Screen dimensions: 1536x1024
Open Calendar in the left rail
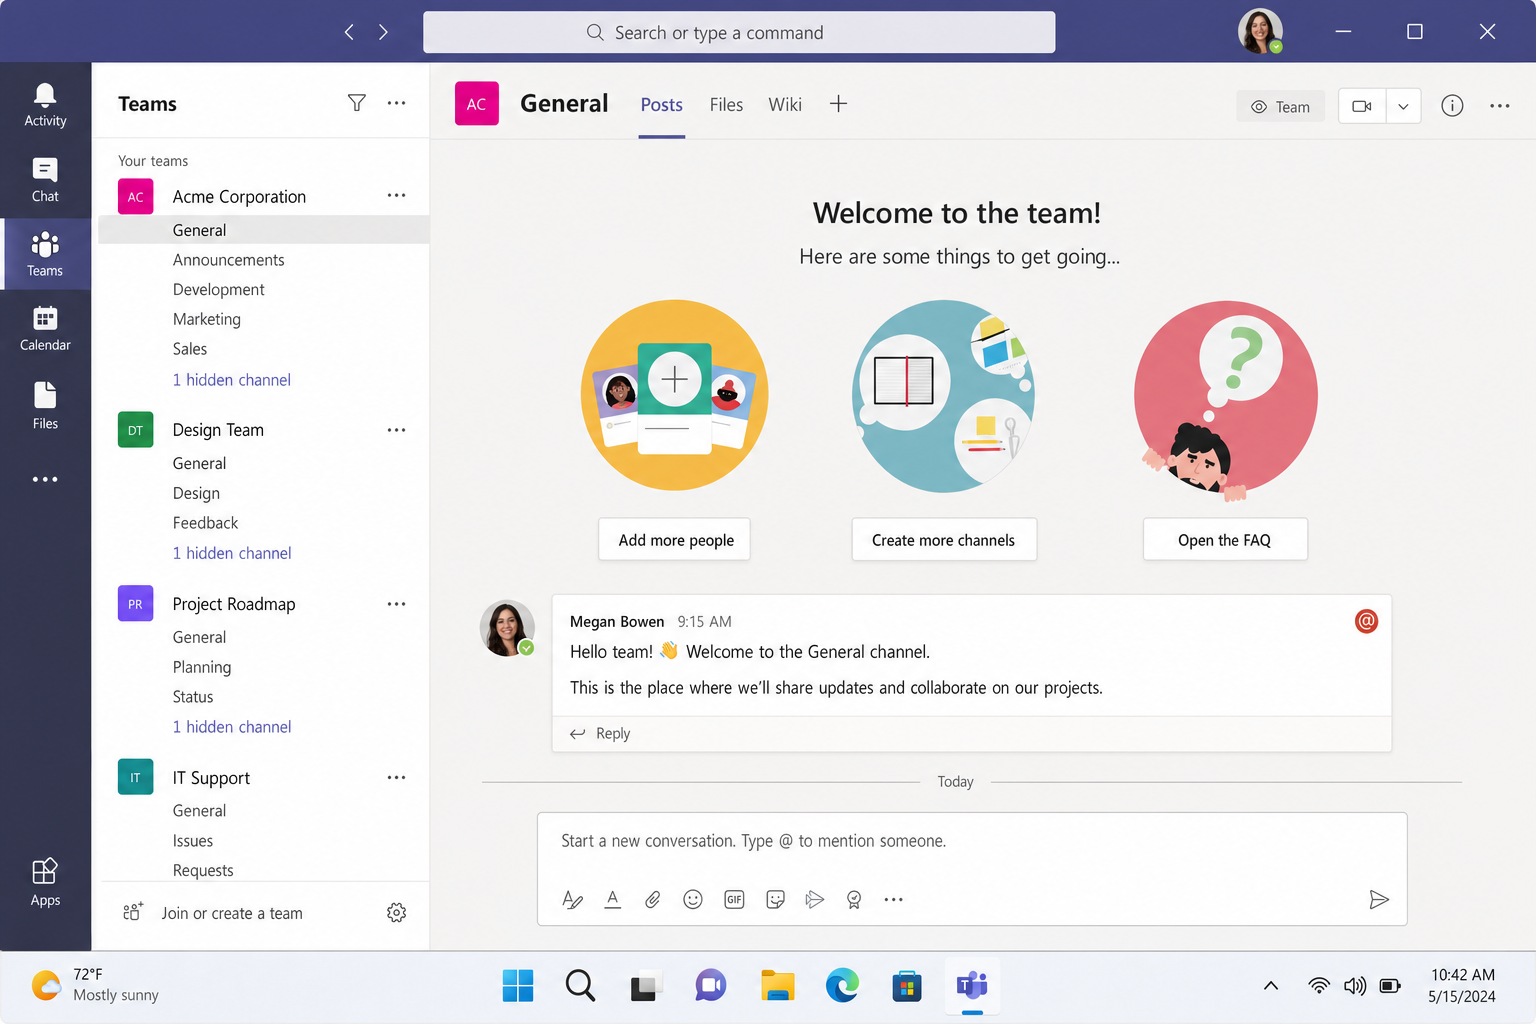click(x=45, y=329)
